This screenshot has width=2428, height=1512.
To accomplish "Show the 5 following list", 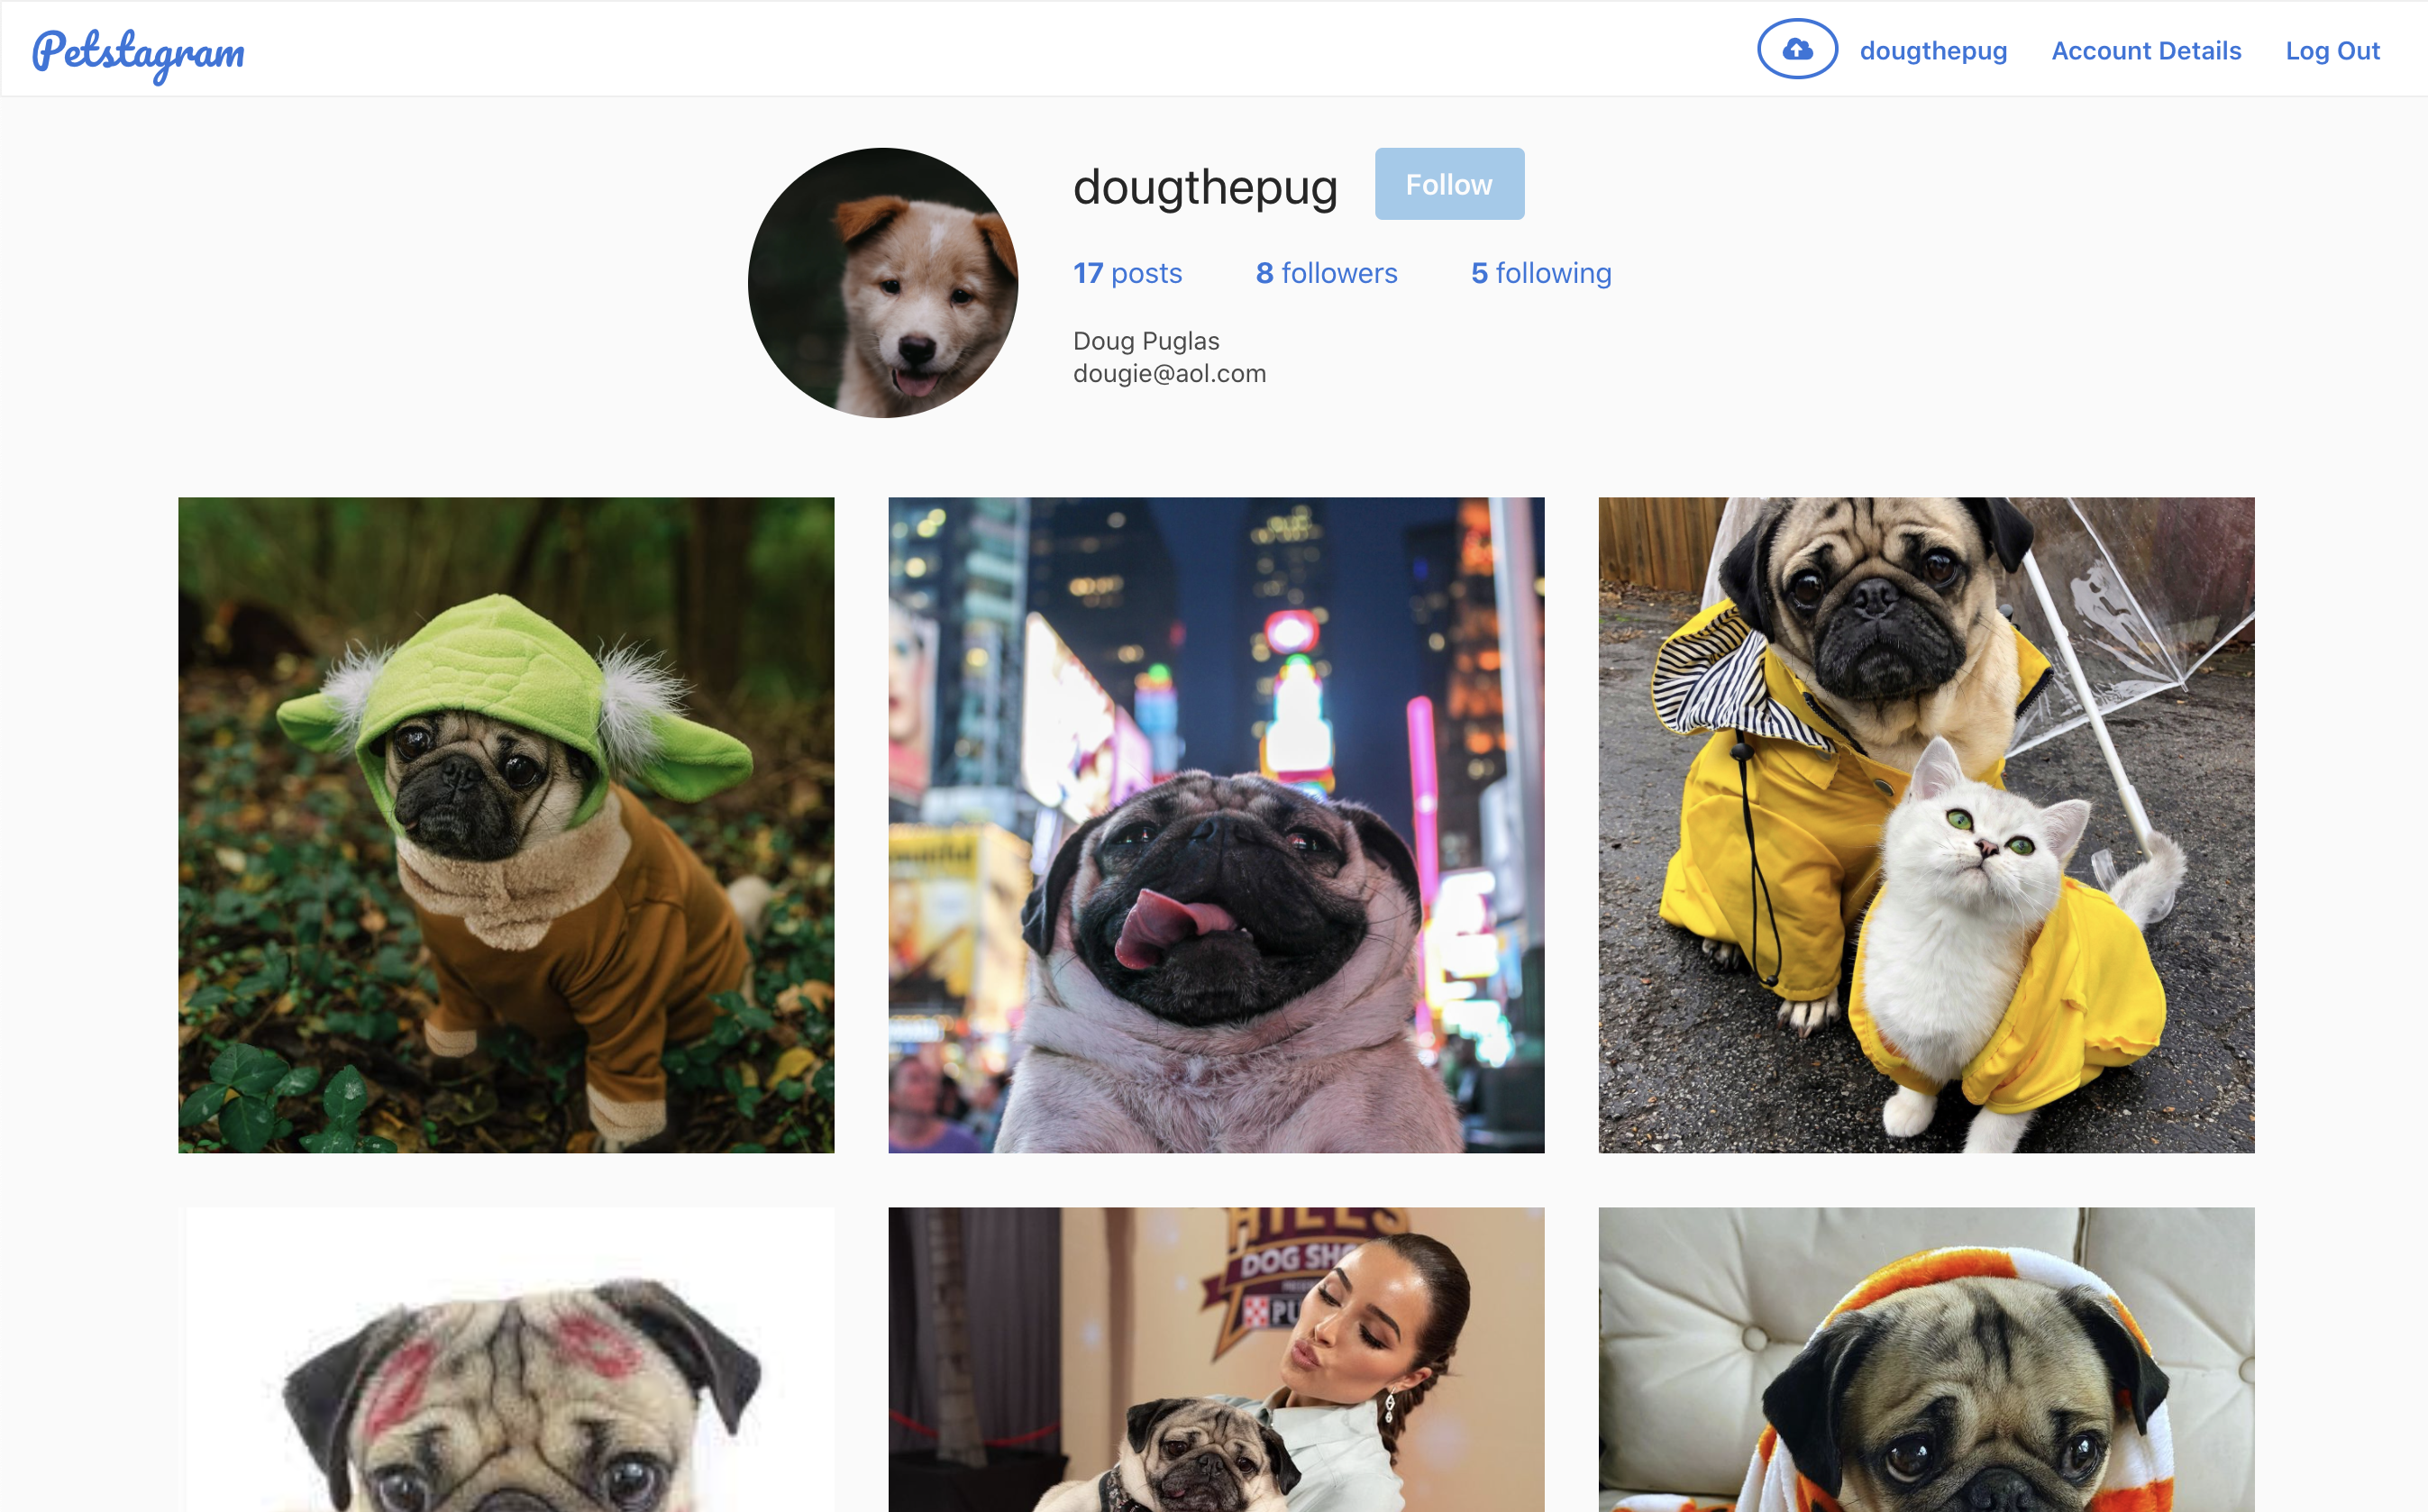I will [x=1541, y=273].
